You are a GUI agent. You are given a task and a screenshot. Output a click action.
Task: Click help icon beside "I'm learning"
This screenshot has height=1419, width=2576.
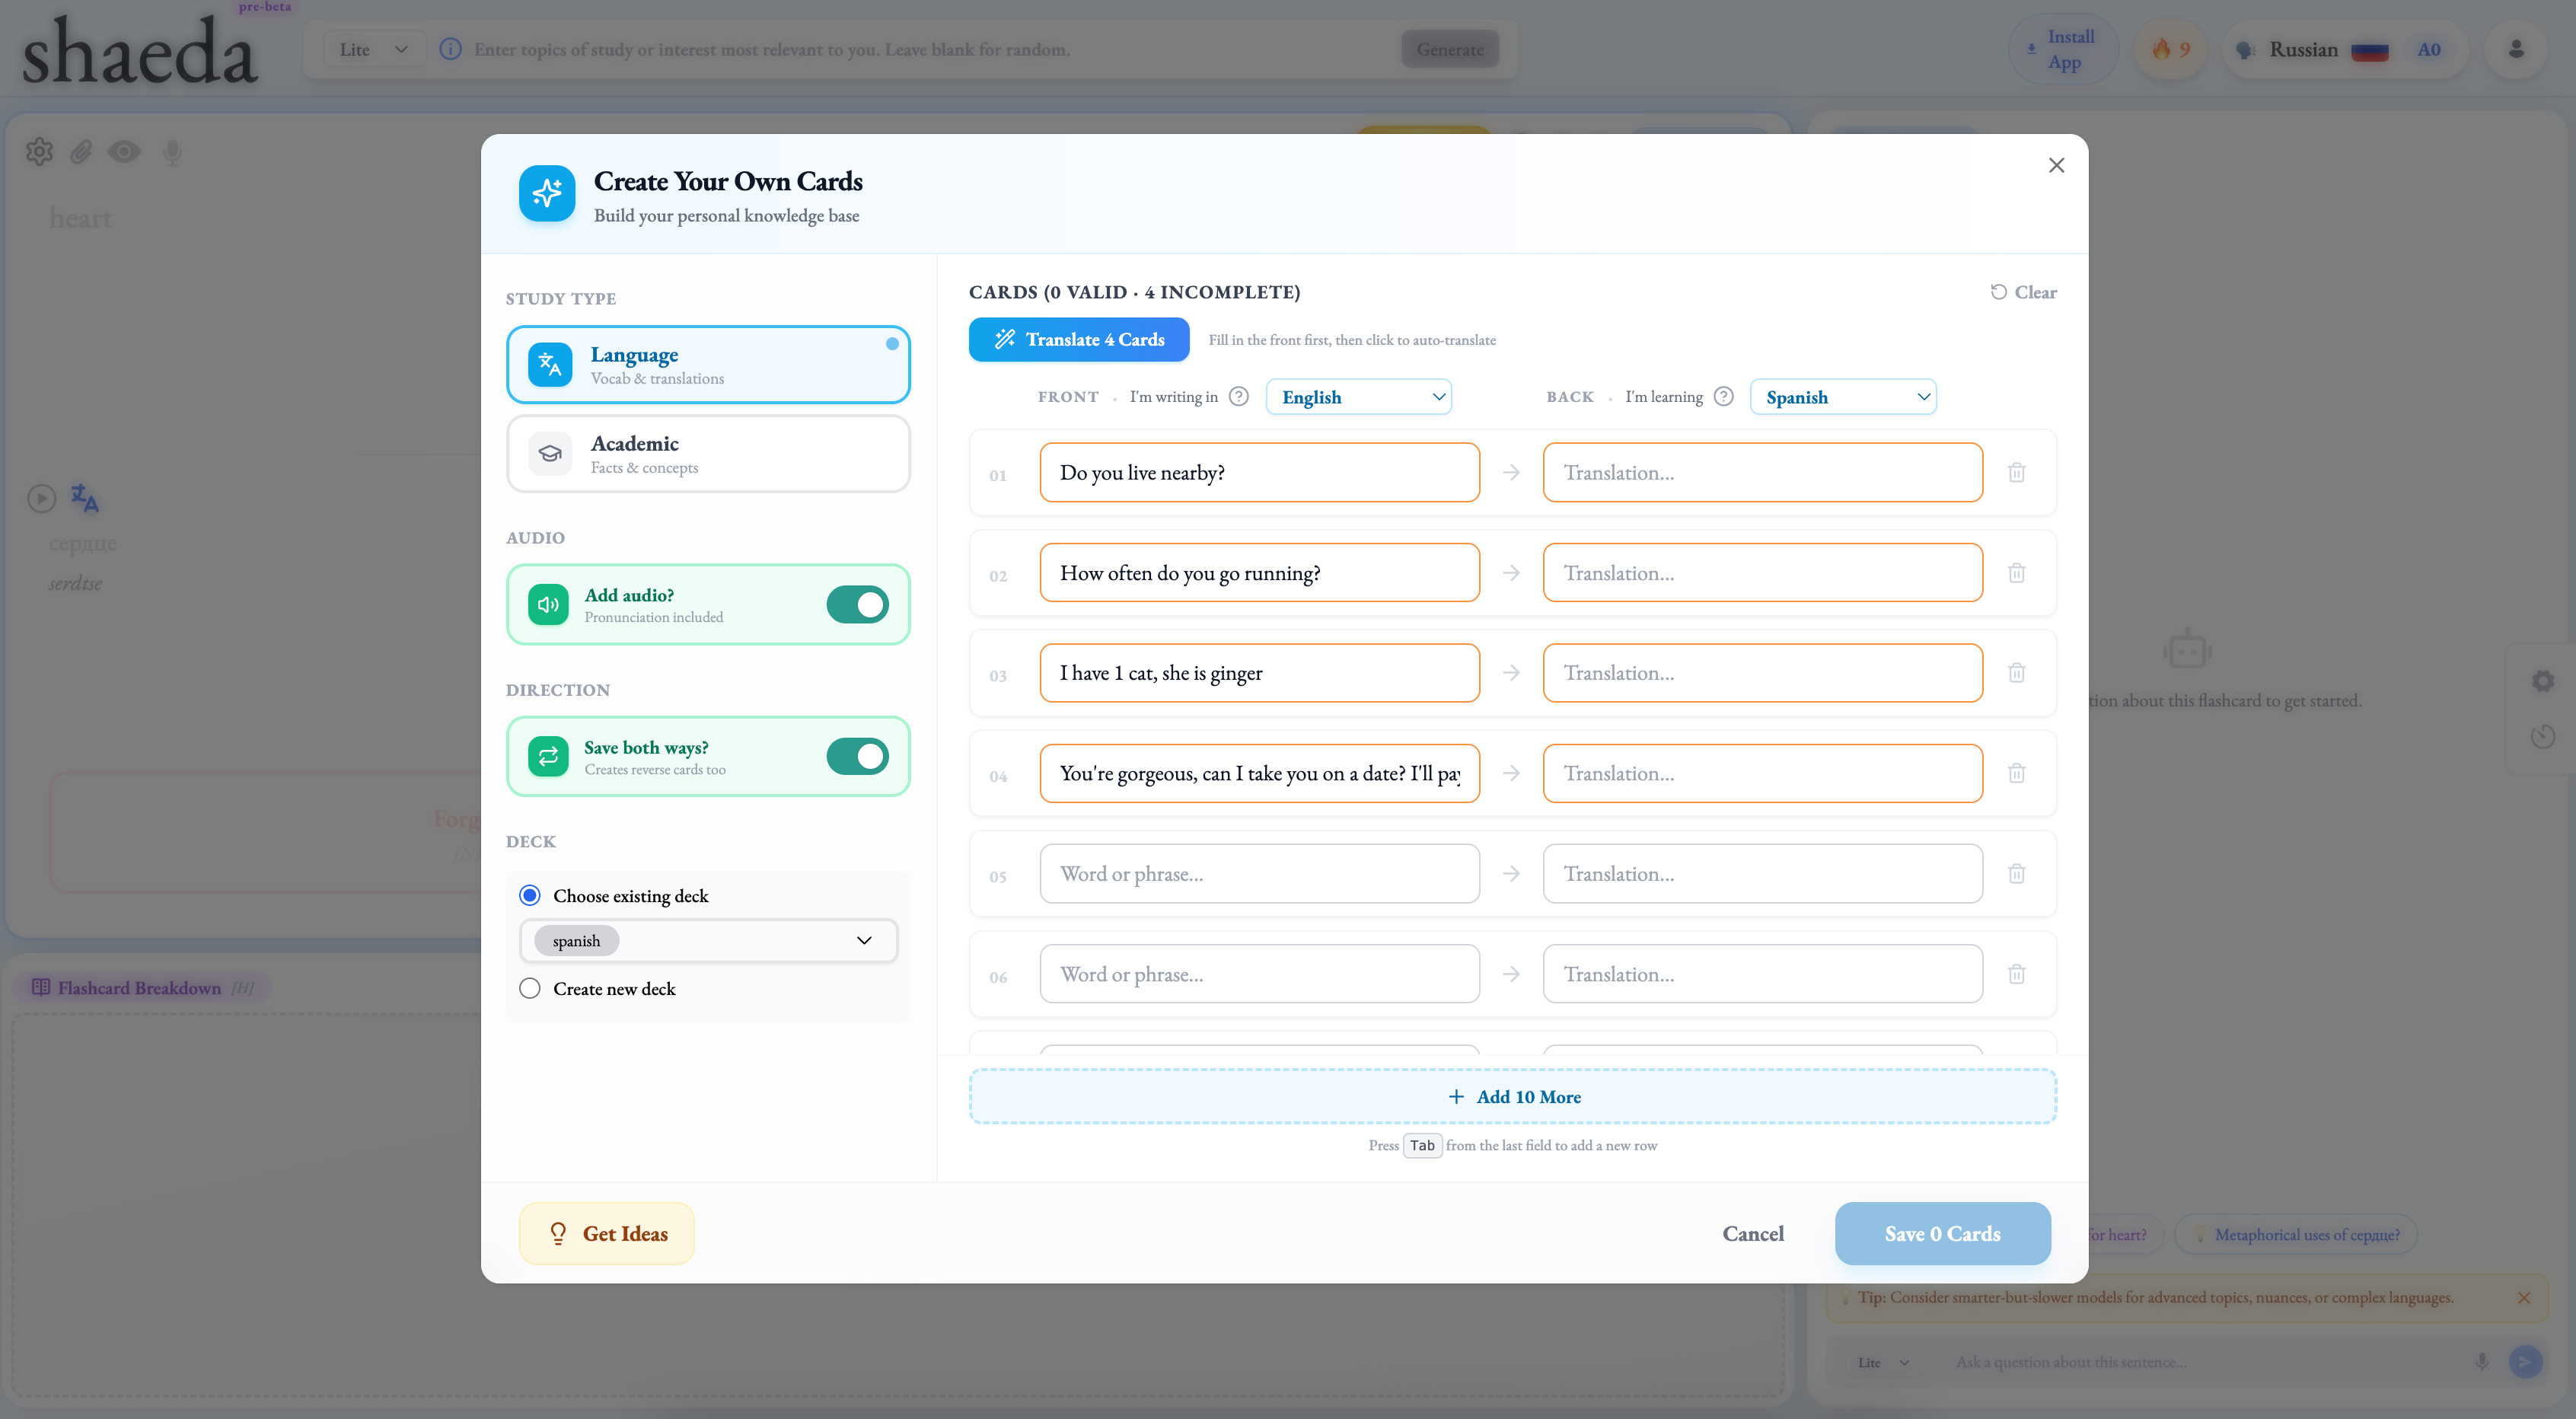click(1723, 396)
